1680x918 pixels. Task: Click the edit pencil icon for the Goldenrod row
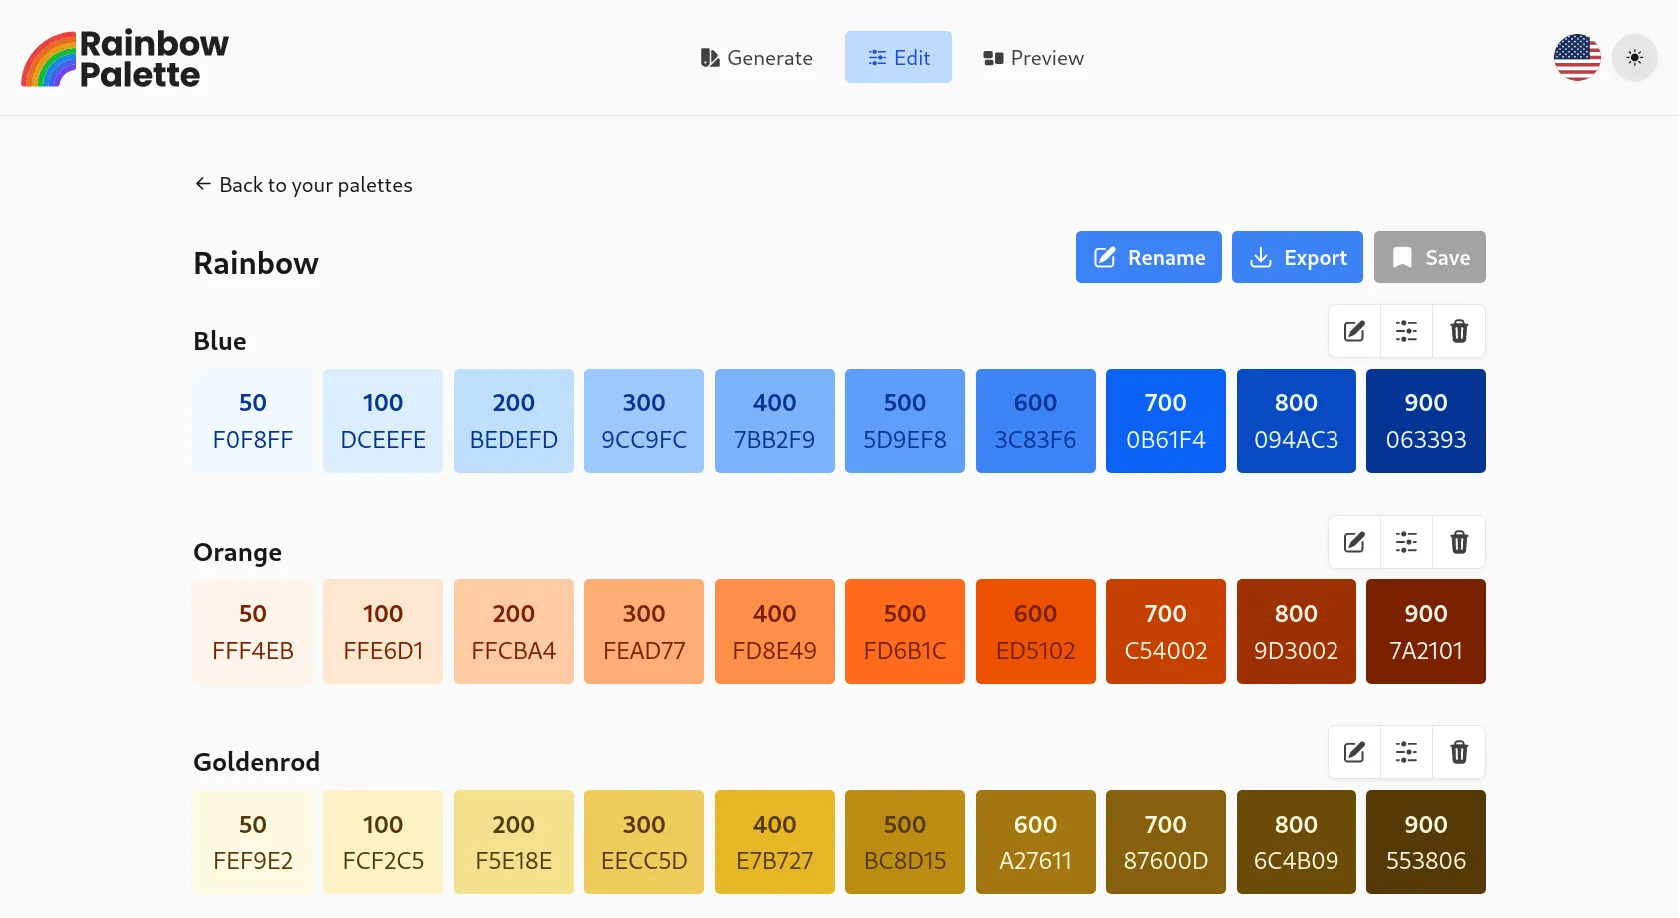pos(1353,751)
